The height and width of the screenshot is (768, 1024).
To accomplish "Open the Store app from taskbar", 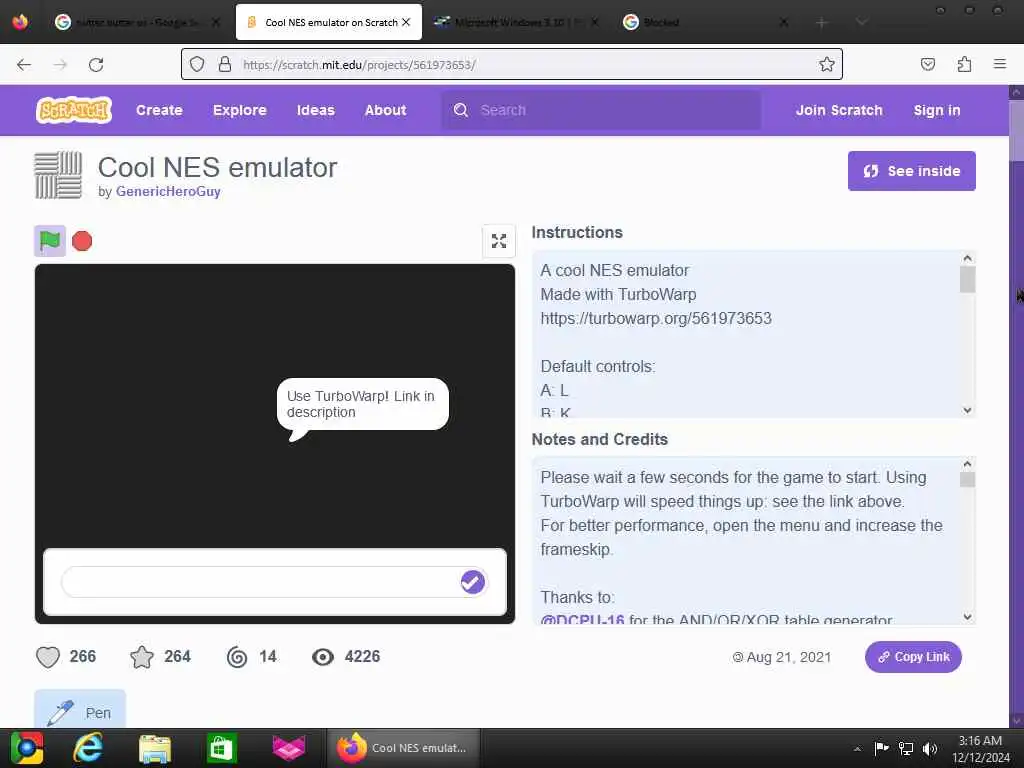I will 221,748.
